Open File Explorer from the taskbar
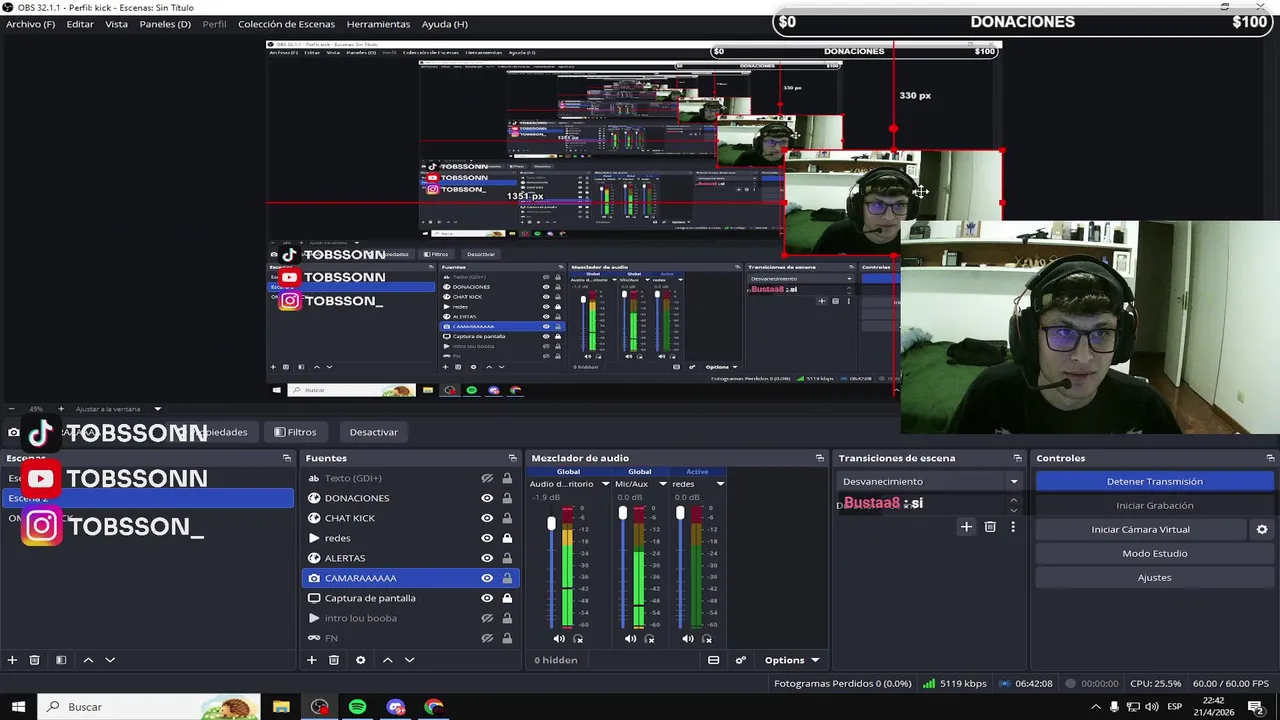1280x720 pixels. click(x=281, y=707)
